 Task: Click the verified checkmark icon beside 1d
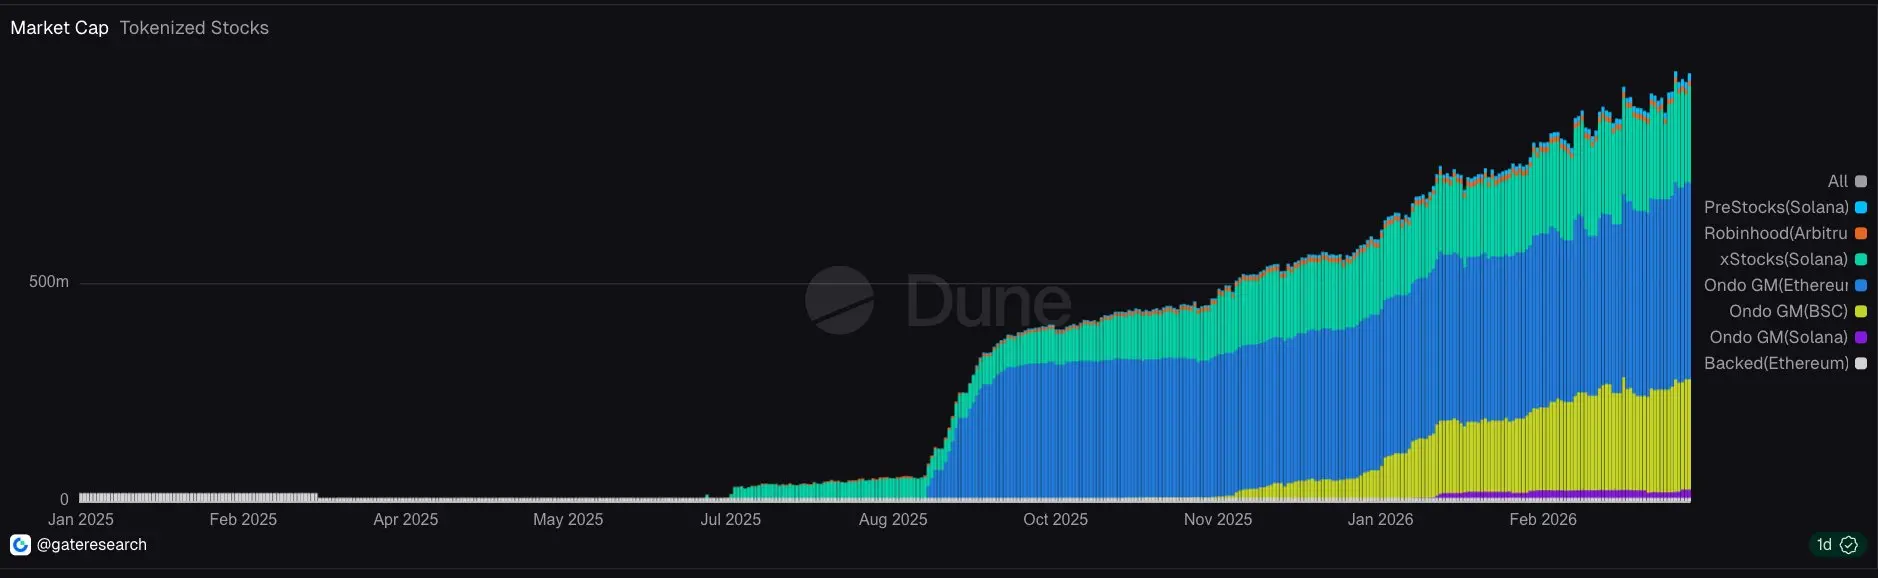pyautogui.click(x=1849, y=545)
